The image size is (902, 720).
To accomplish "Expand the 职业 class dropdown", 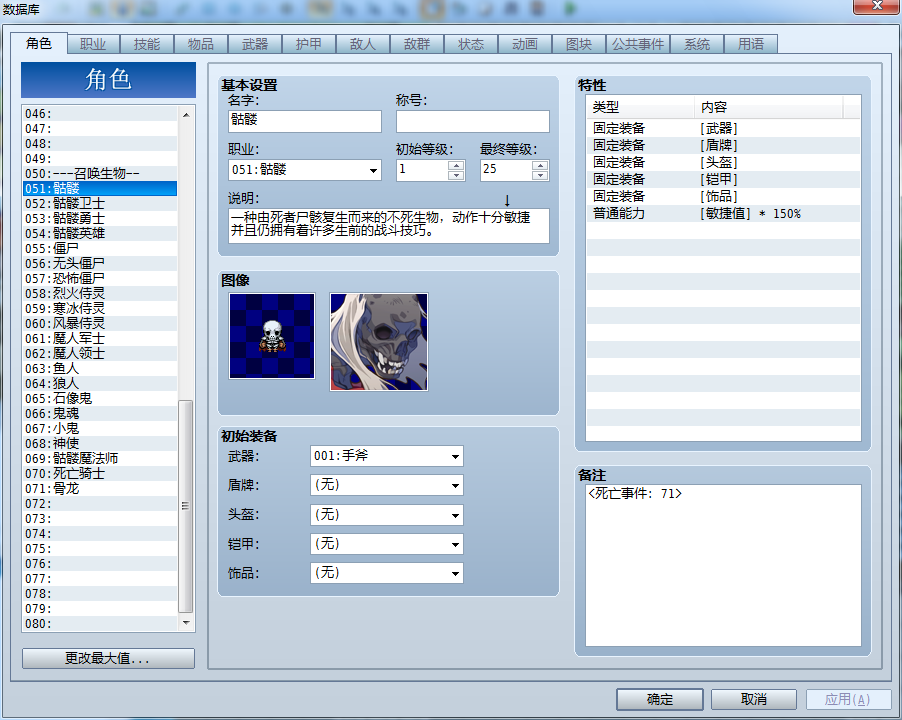I will (x=373, y=170).
